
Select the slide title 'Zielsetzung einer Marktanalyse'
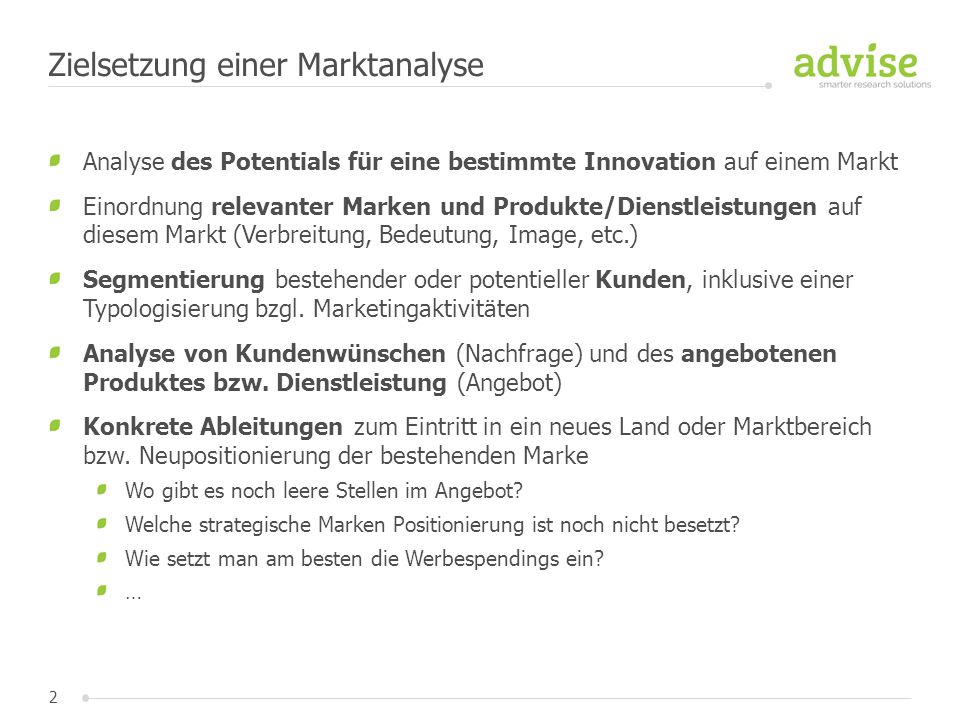(266, 65)
